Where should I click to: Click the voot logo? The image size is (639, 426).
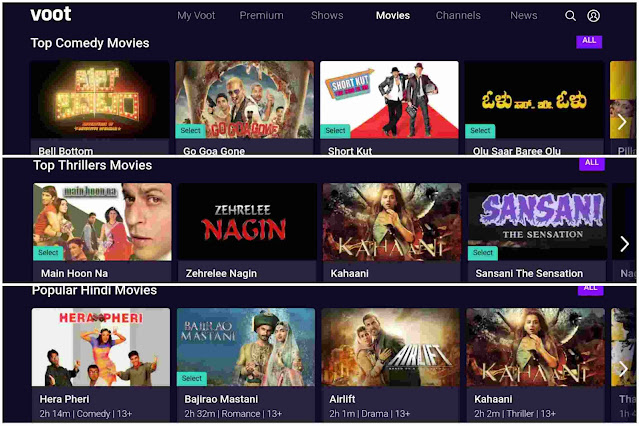tap(51, 14)
